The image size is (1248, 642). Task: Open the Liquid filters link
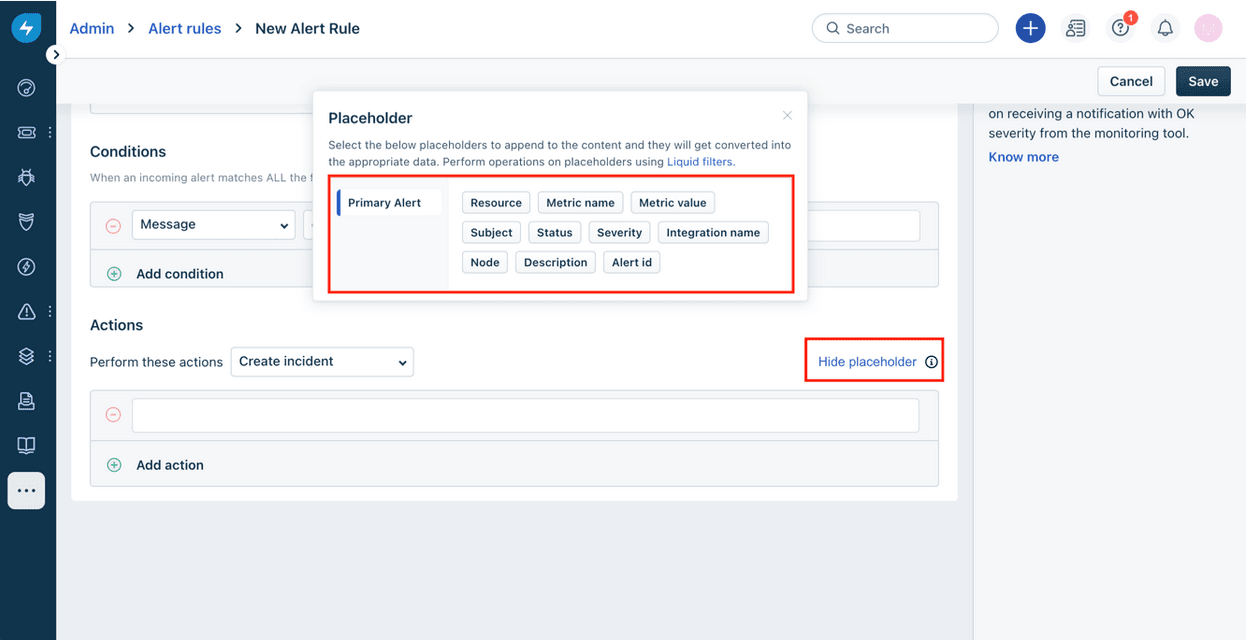click(700, 161)
